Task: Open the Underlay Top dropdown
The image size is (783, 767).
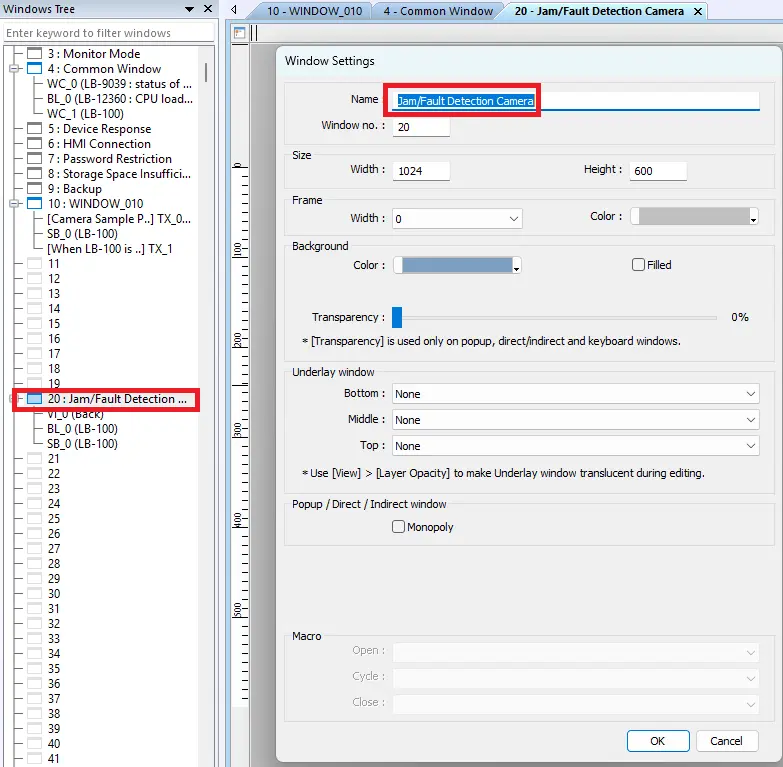Action: (x=575, y=445)
